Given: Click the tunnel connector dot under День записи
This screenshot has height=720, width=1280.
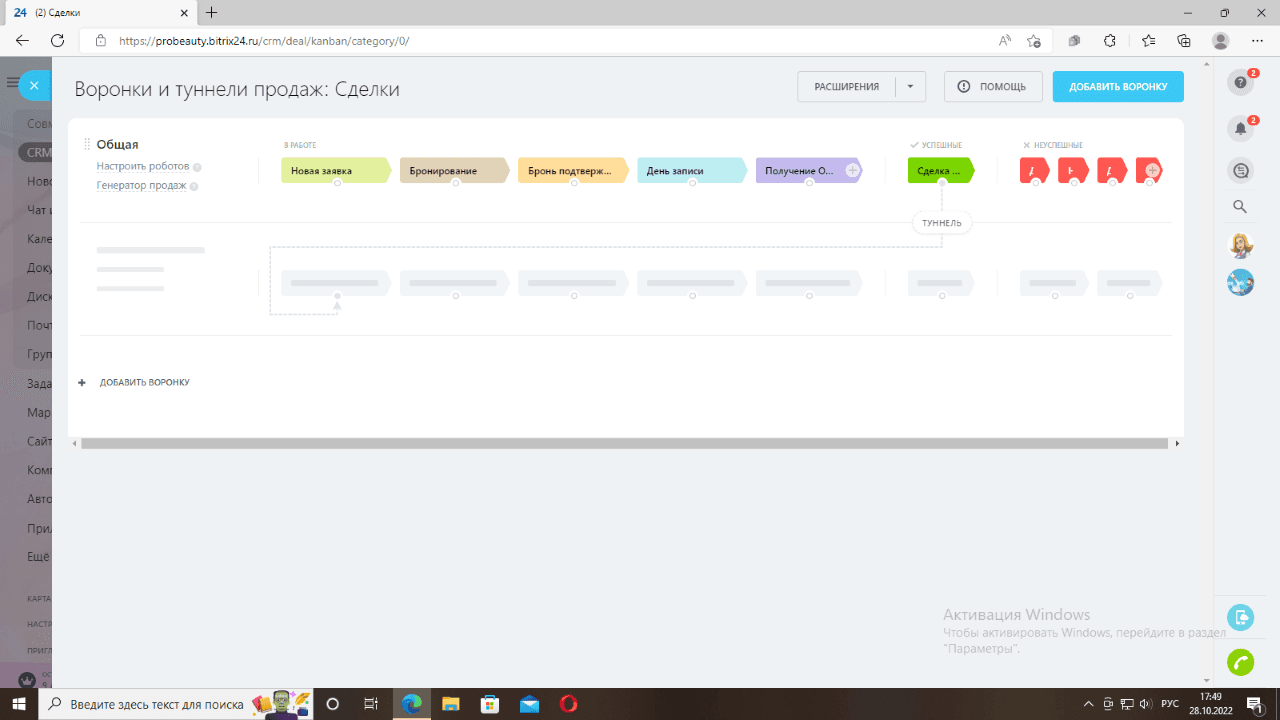Looking at the screenshot, I should 693,184.
